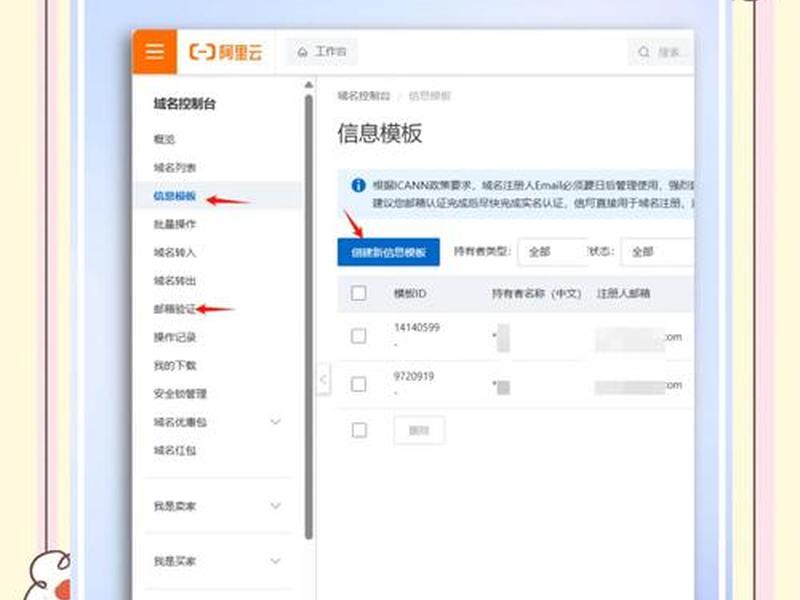The width and height of the screenshot is (800, 600).
Task: Open the 状态 dropdown
Action: click(657, 252)
